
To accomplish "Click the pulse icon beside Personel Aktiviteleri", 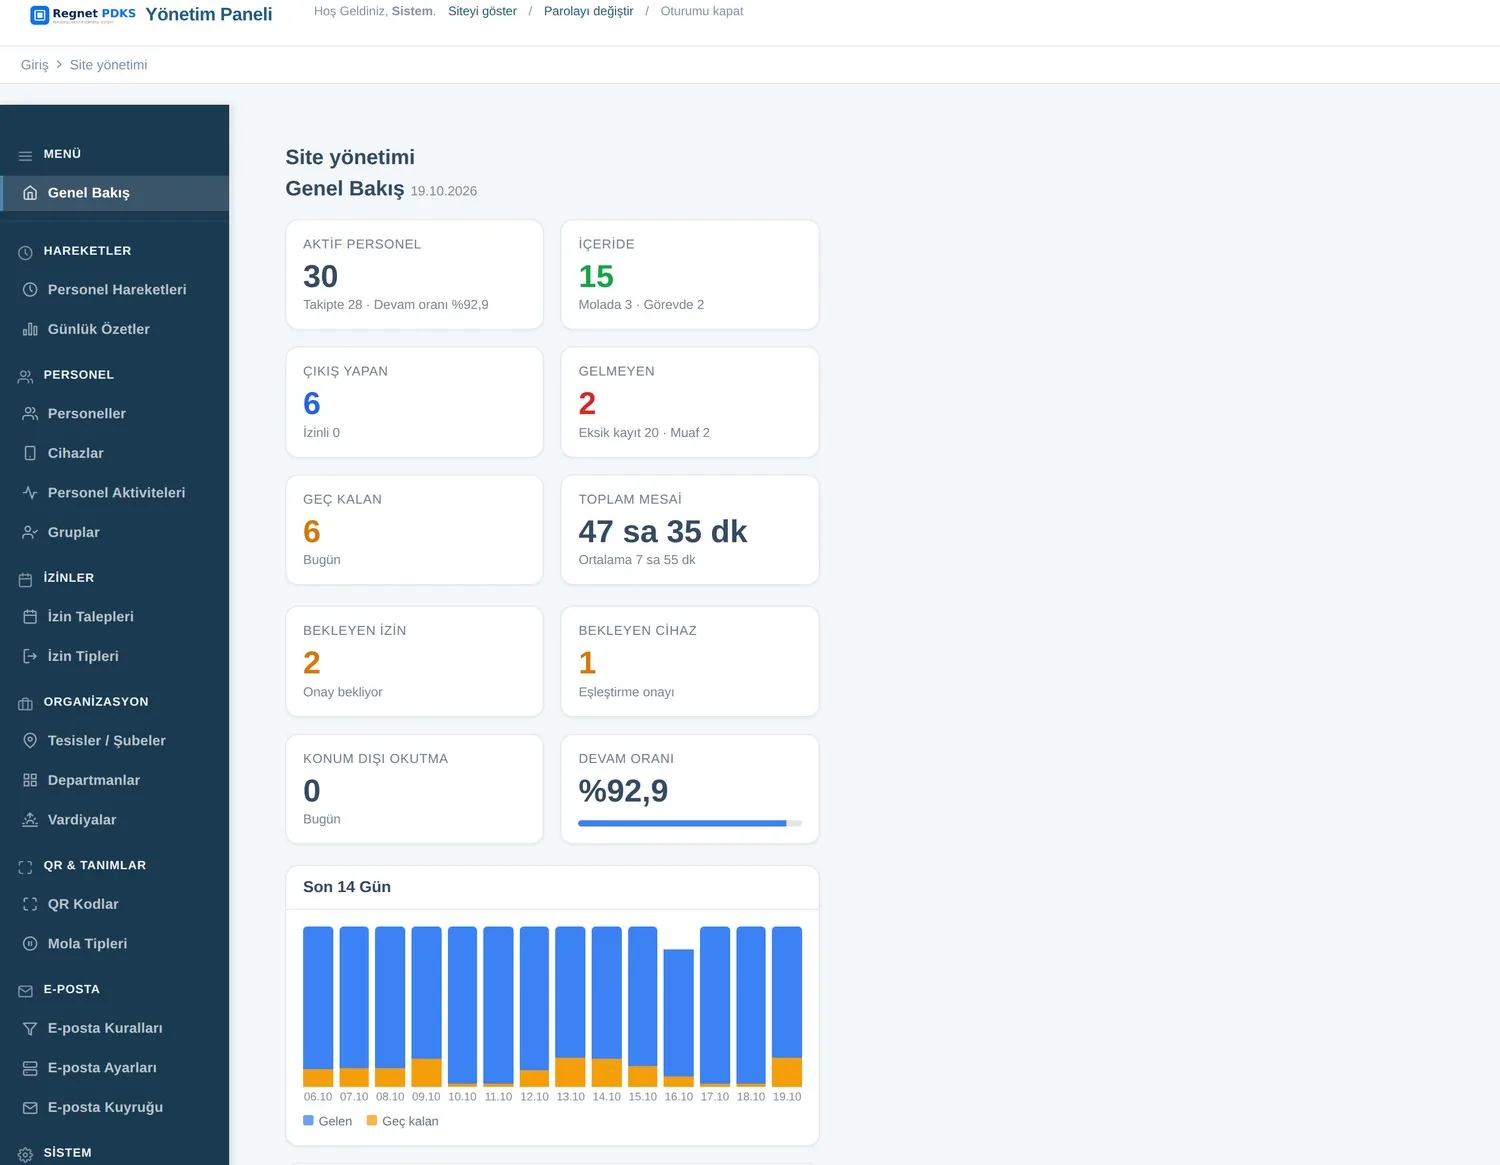I will pyautogui.click(x=30, y=493).
